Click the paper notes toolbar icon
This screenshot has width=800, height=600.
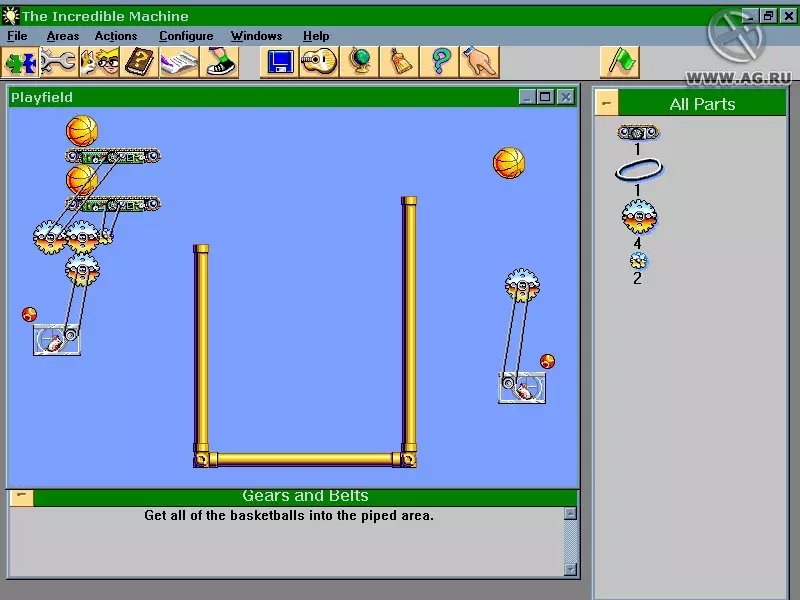click(x=179, y=62)
